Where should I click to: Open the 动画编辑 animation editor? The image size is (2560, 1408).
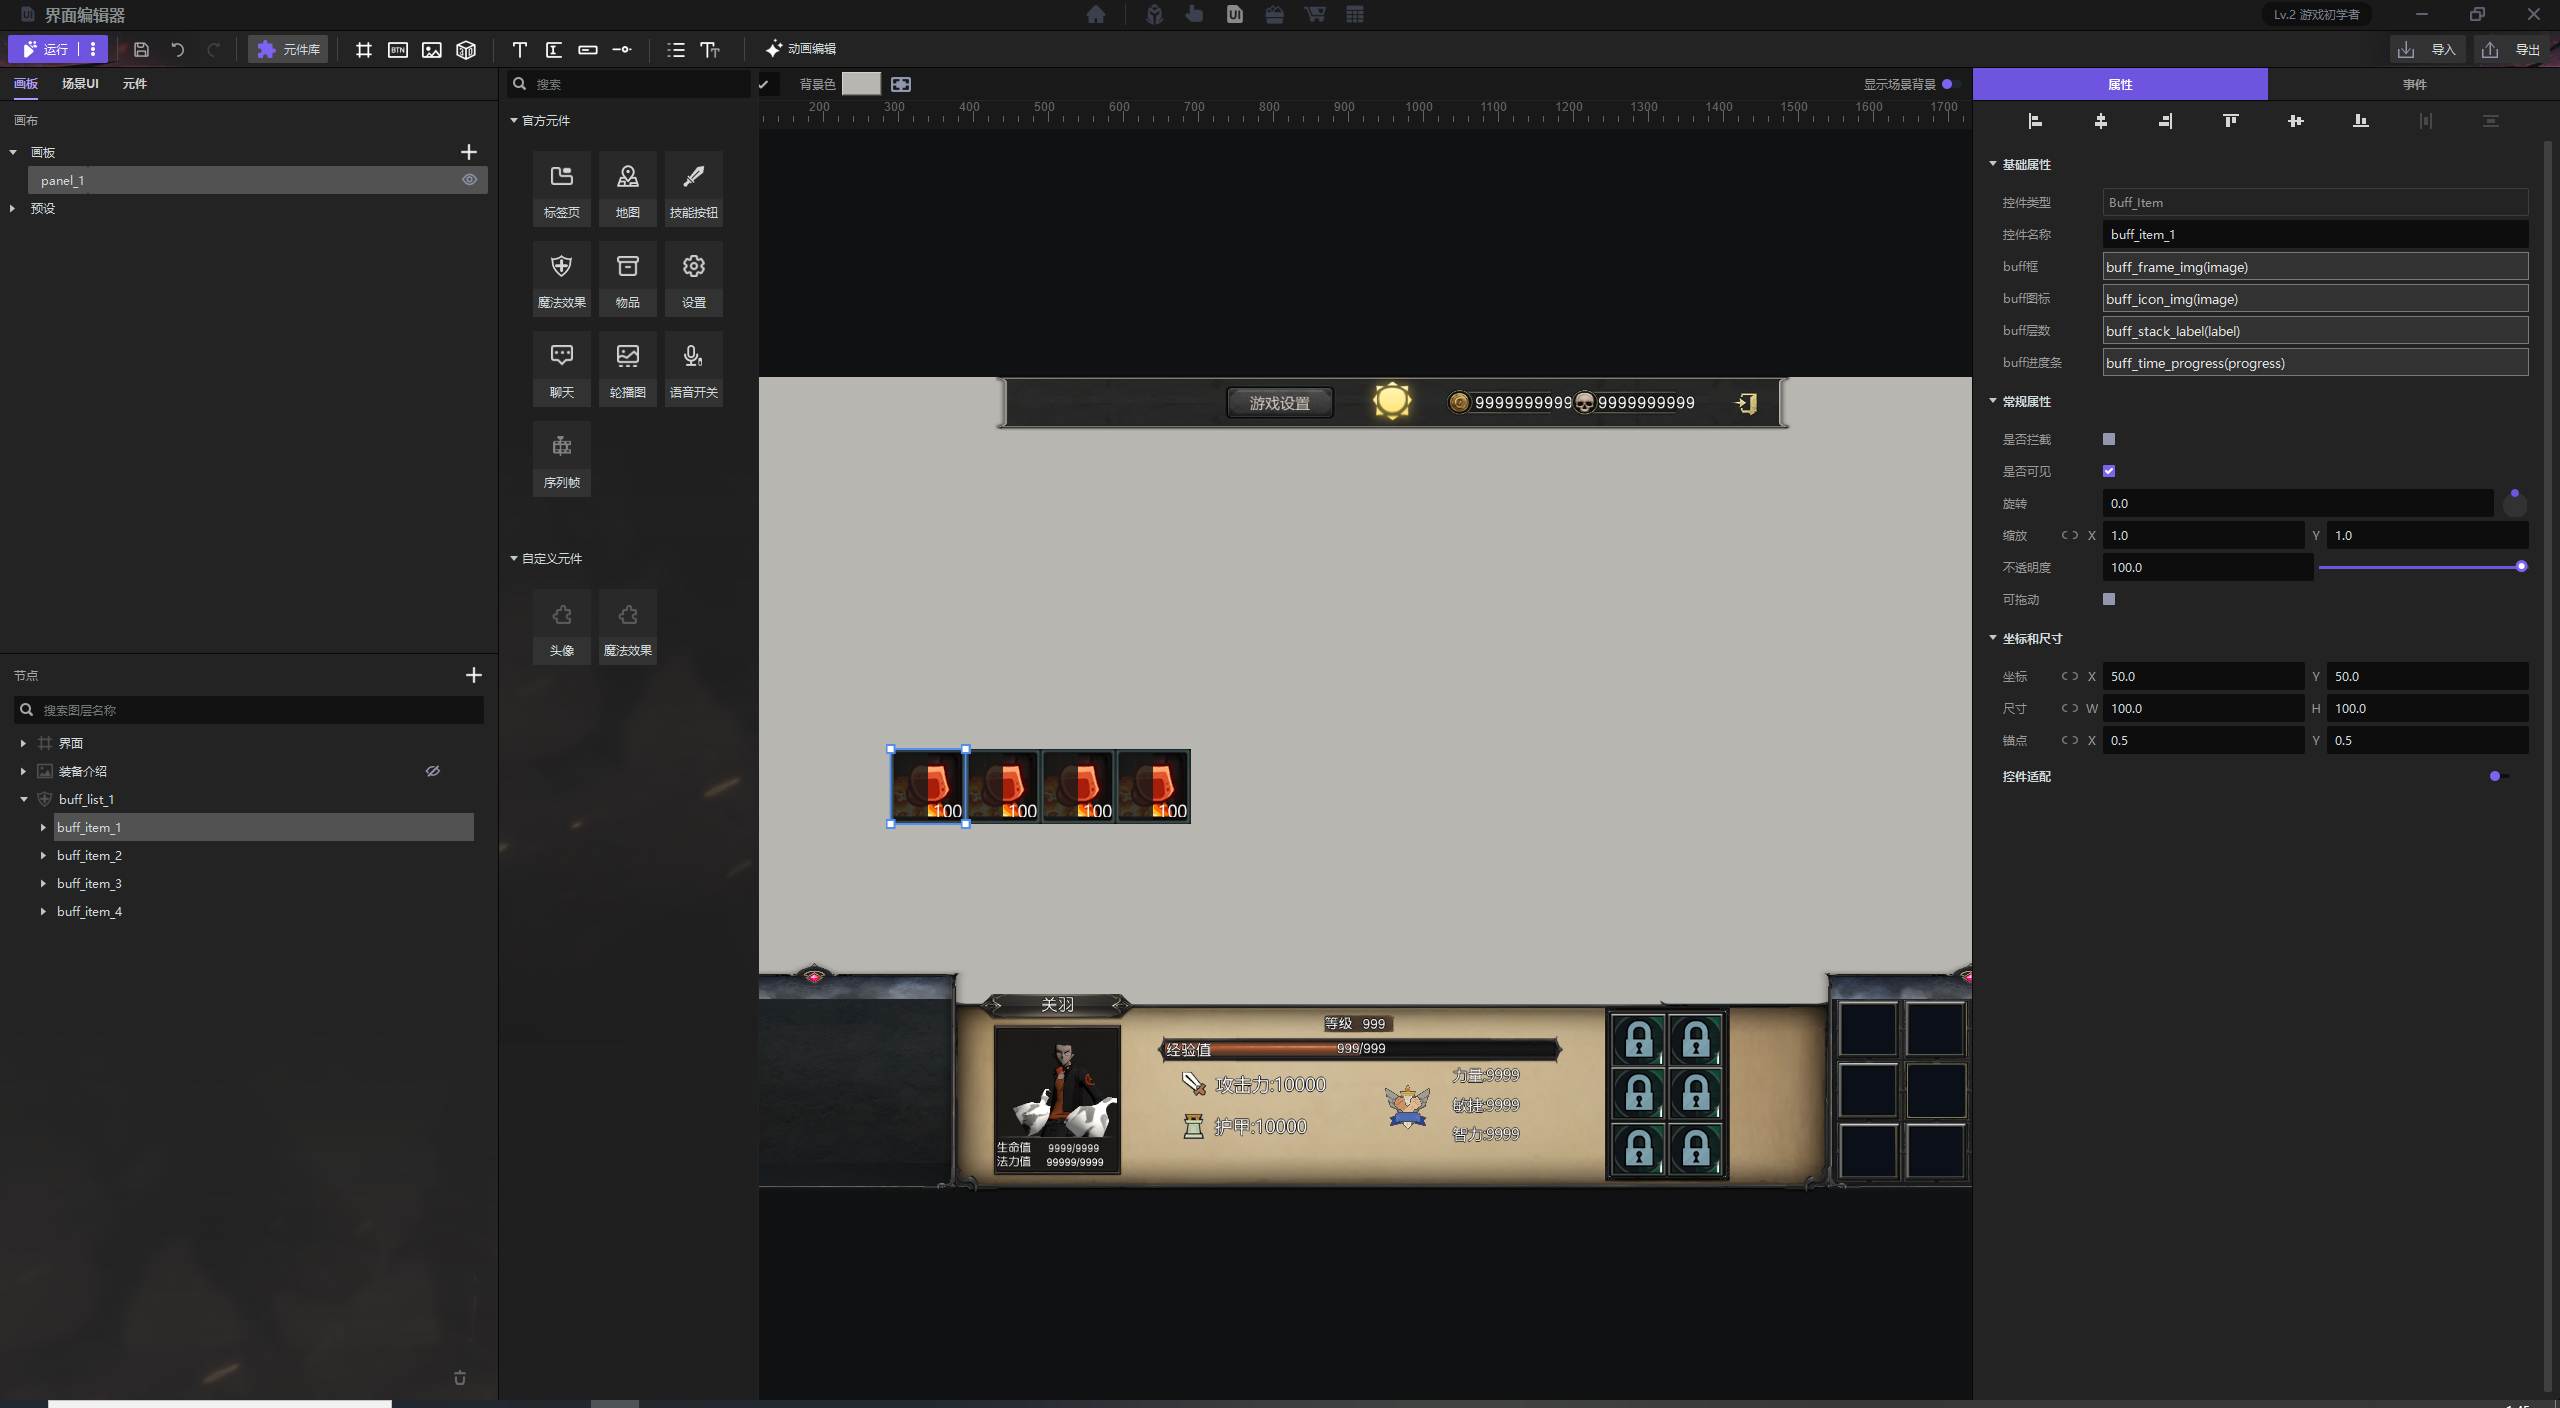tap(801, 49)
